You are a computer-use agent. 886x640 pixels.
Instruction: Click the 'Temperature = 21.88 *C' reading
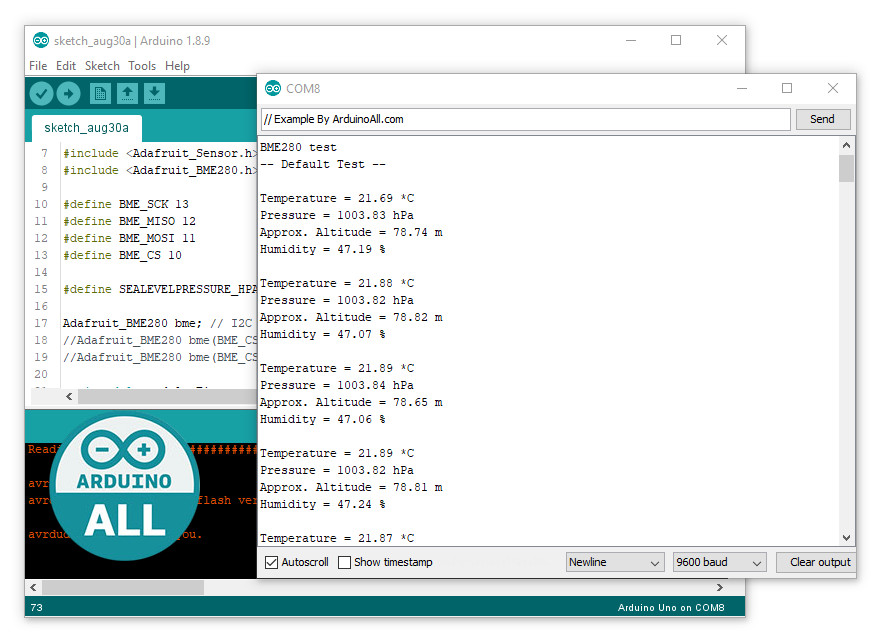pyautogui.click(x=337, y=283)
